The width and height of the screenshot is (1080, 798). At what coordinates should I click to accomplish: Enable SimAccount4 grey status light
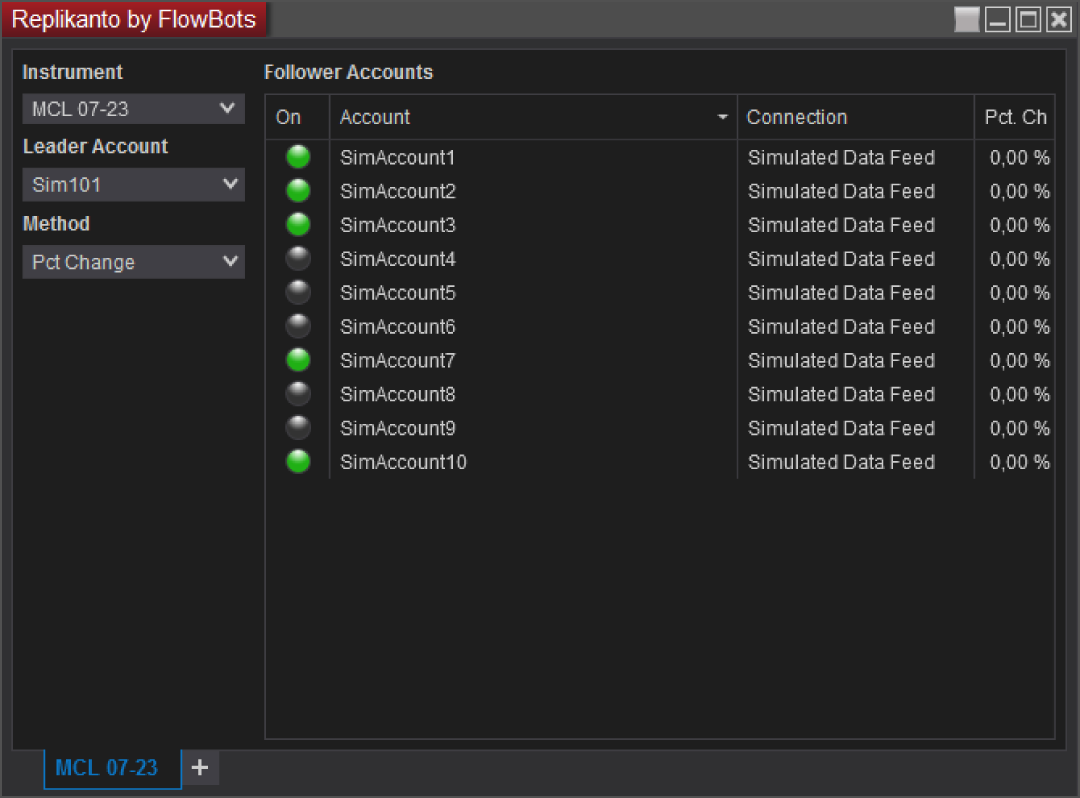(298, 258)
